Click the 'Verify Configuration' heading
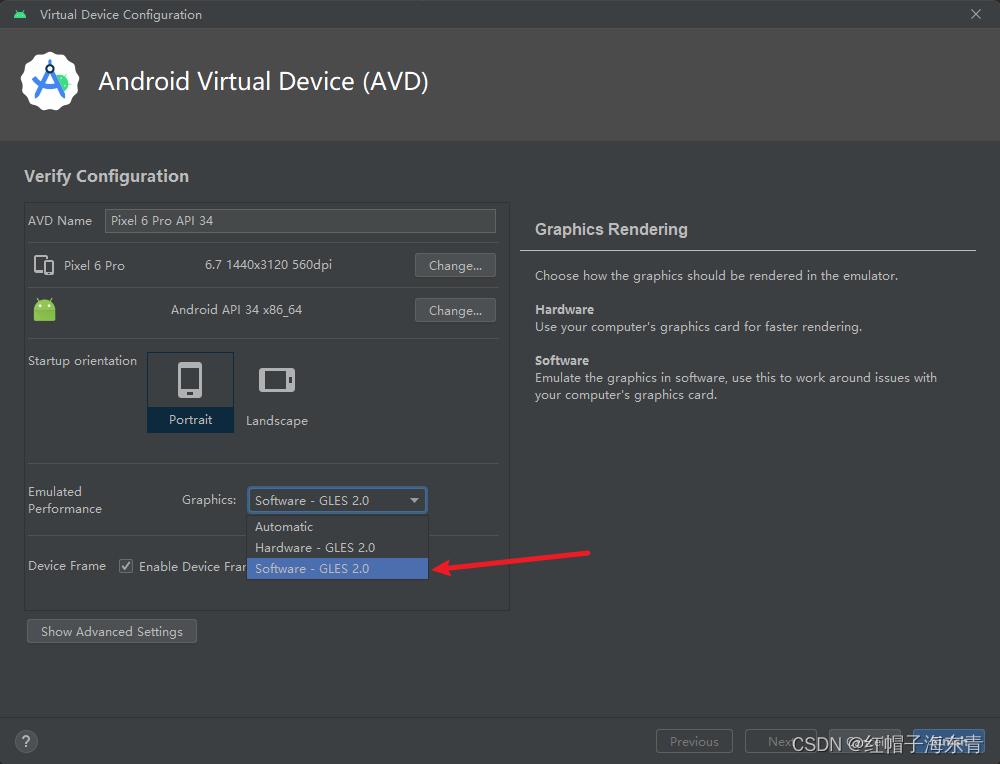This screenshot has width=1000, height=764. [x=107, y=177]
